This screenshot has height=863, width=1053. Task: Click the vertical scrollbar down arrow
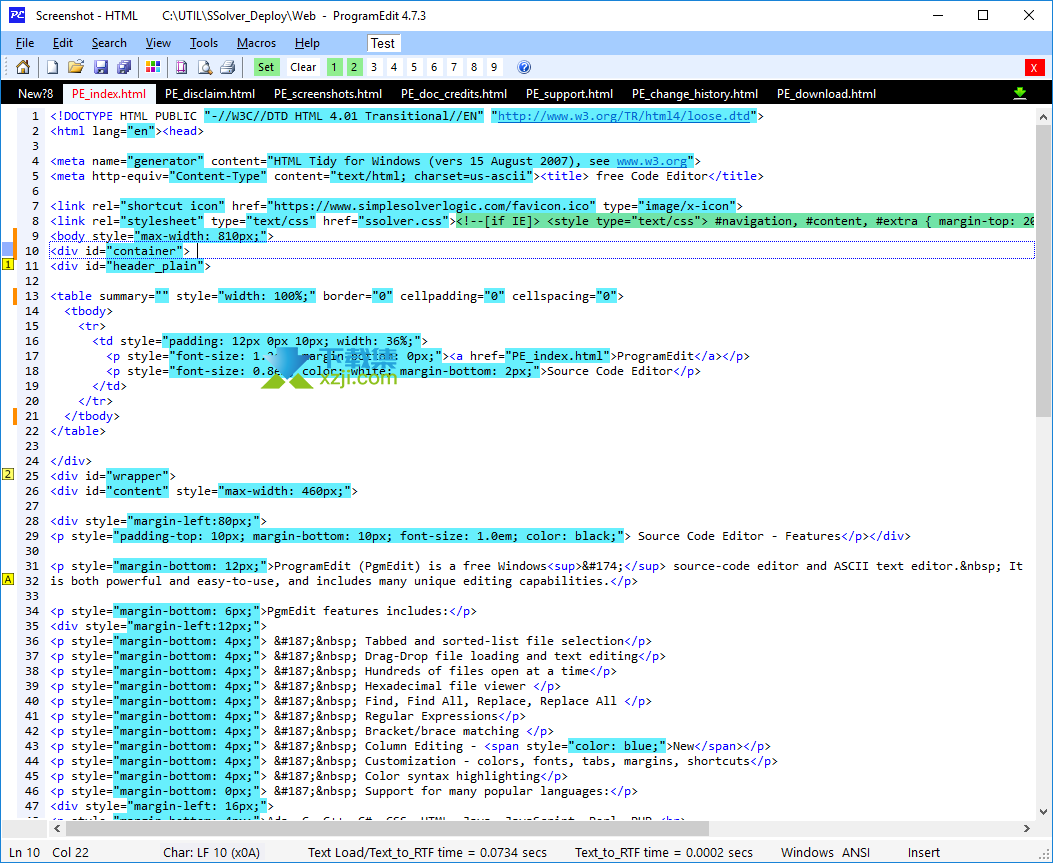click(1043, 811)
